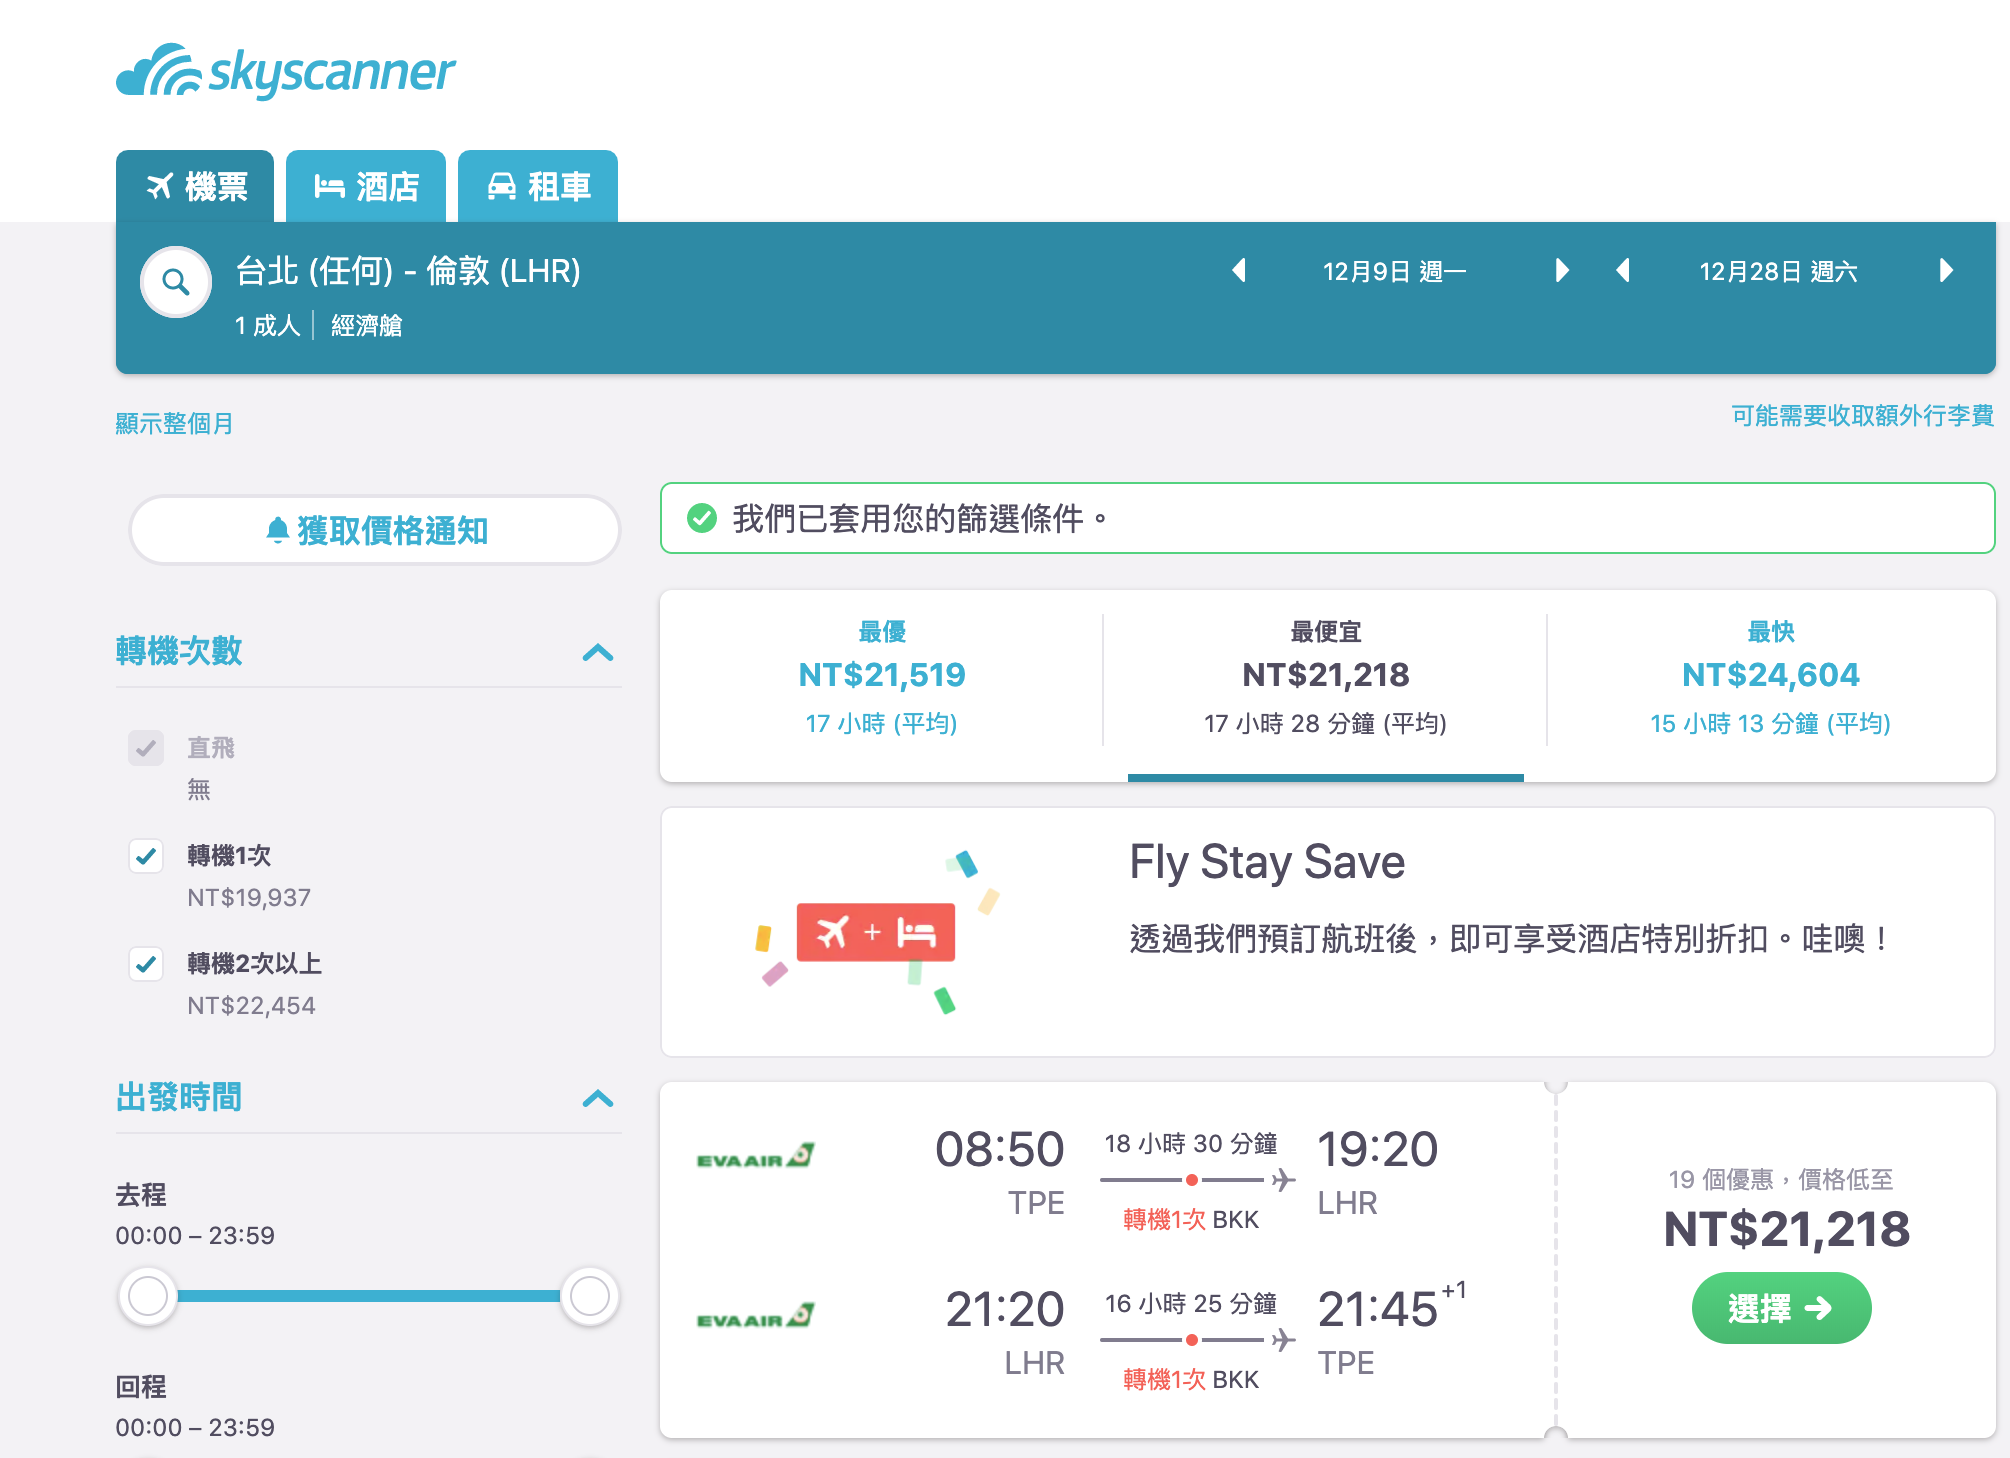
Task: Uncheck the 轉機2次以上 checkbox
Action: click(x=146, y=964)
